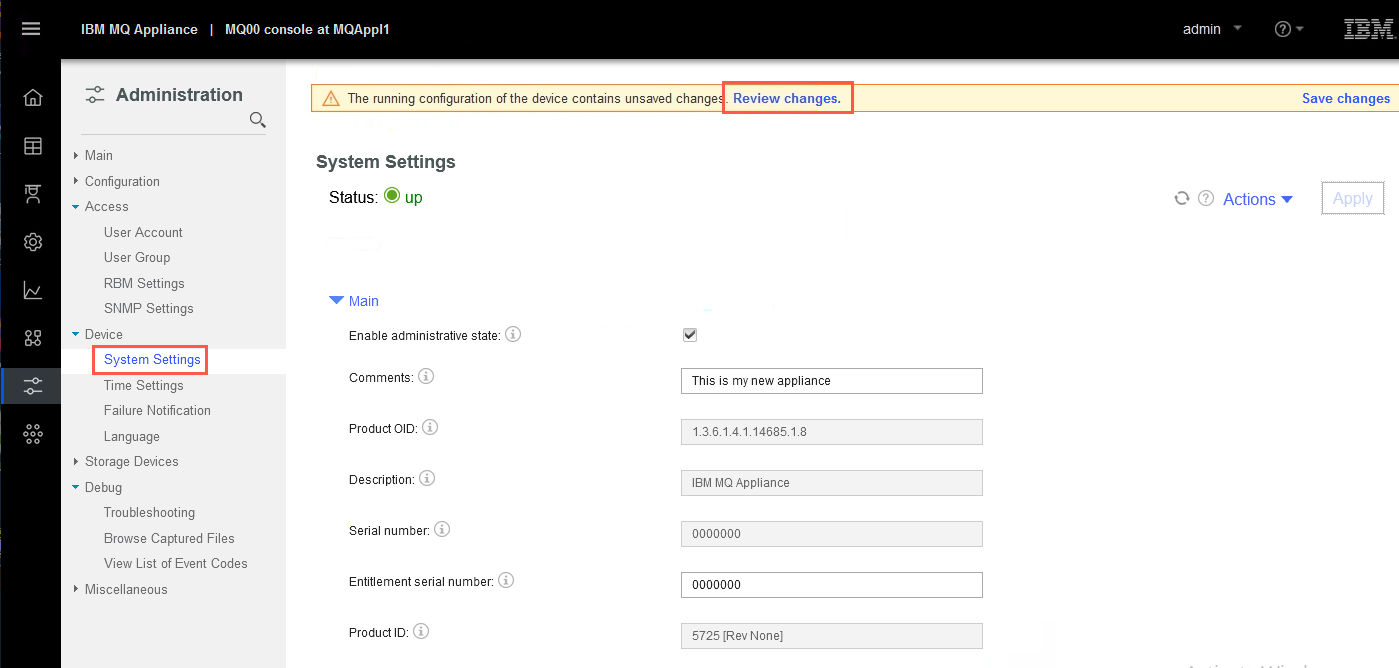This screenshot has height=668, width=1399.
Task: Open the admin user dropdown
Action: 1212,29
